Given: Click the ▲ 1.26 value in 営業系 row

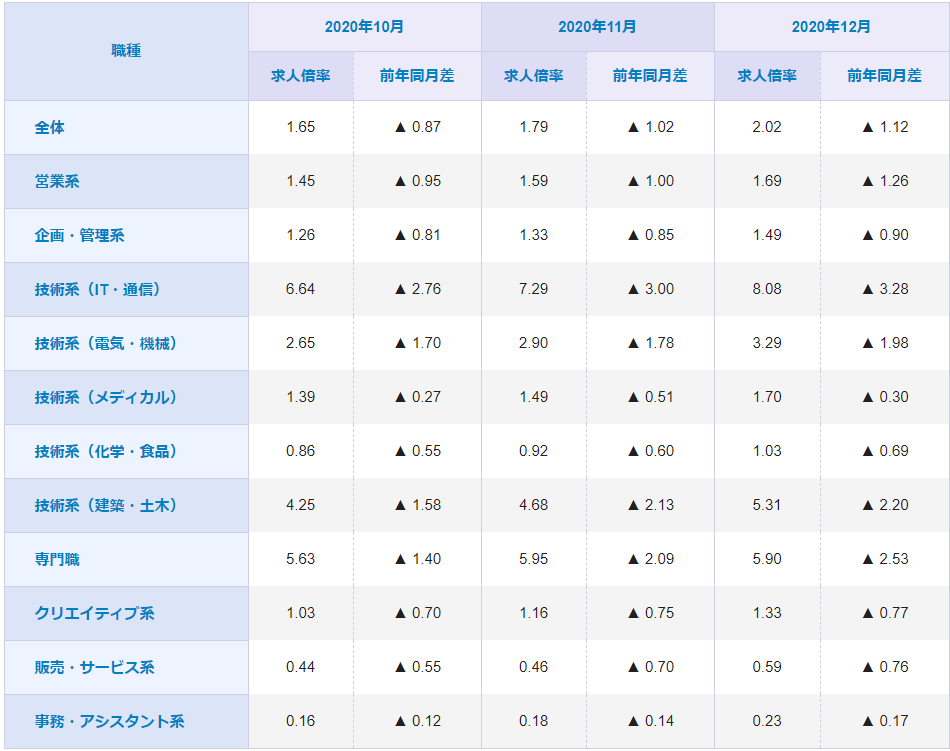Looking at the screenshot, I should click(885, 181).
